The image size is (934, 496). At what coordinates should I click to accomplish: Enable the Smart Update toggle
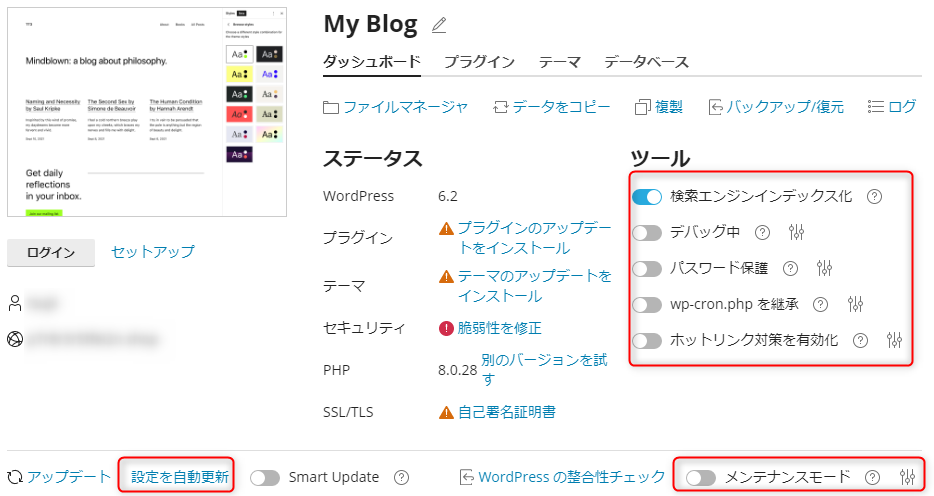265,477
